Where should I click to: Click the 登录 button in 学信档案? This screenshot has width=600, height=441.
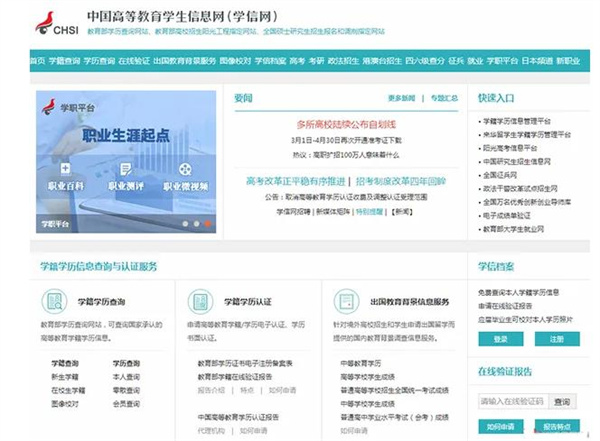501,339
